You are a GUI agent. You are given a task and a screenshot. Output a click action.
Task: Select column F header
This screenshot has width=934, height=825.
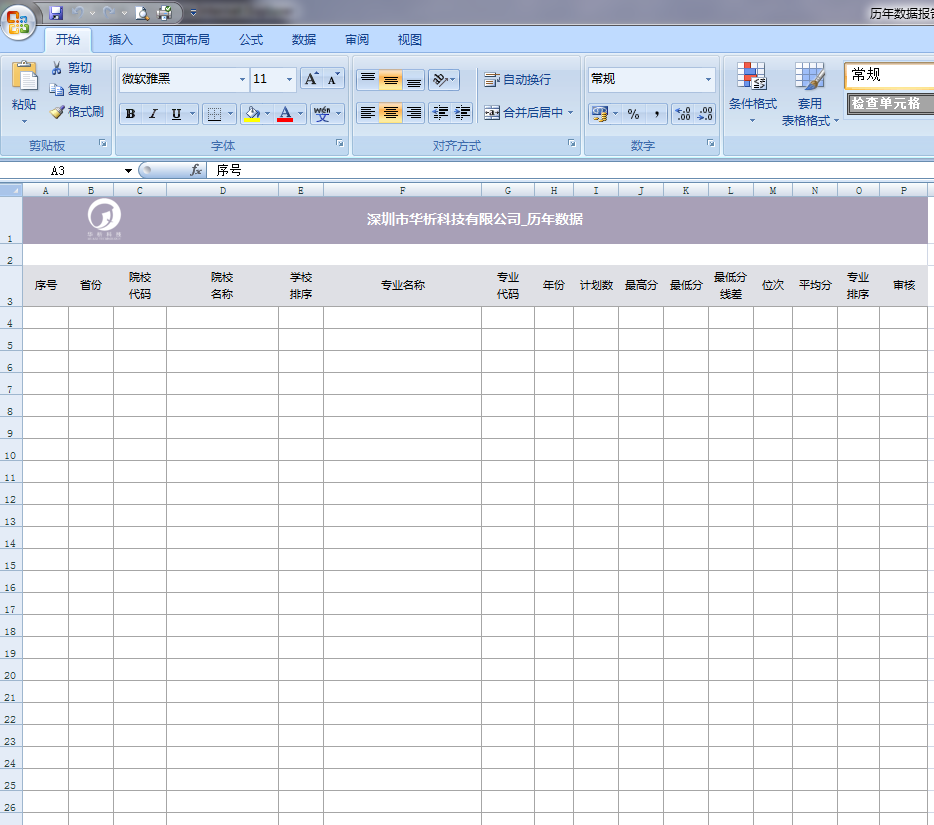pos(402,191)
